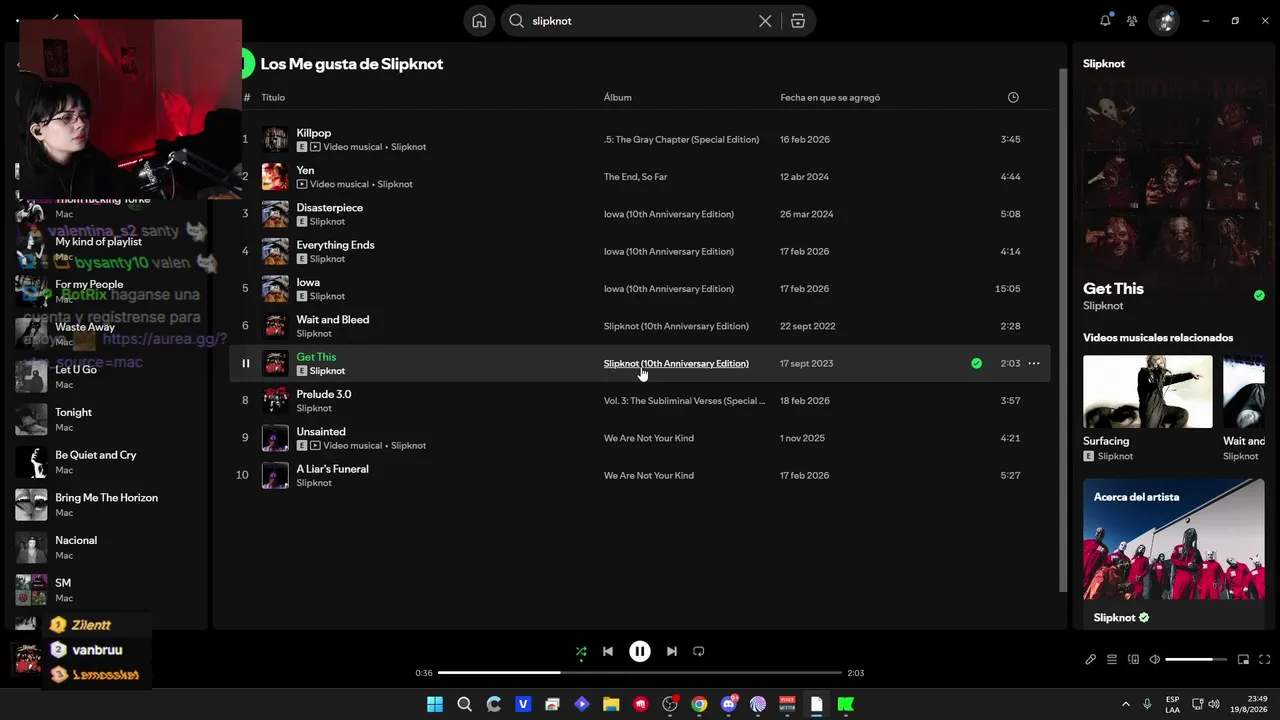Go to Spotify Home with the house icon

click(x=479, y=21)
